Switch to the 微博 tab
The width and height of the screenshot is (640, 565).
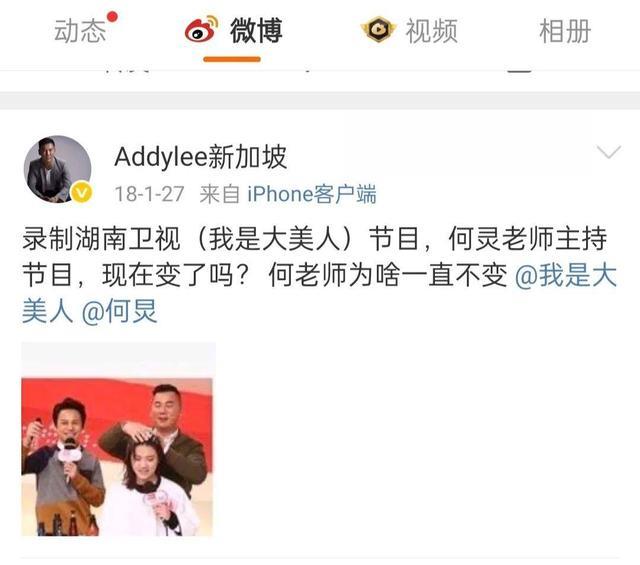click(256, 31)
